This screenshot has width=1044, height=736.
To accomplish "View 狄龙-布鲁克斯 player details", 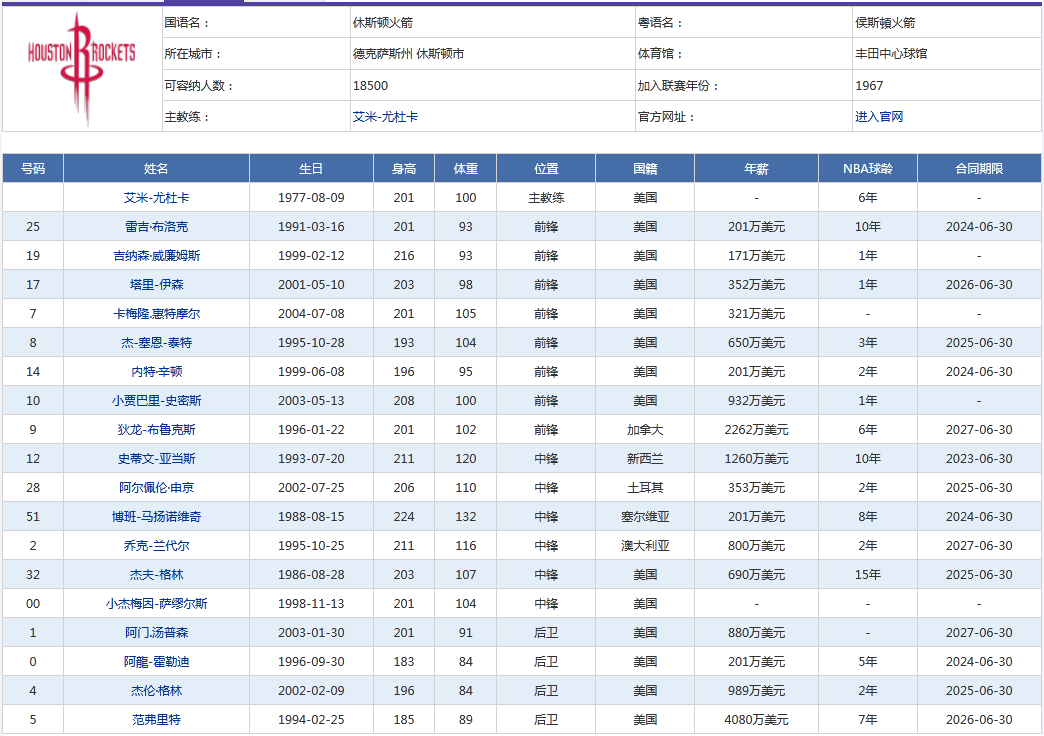I will (156, 430).
